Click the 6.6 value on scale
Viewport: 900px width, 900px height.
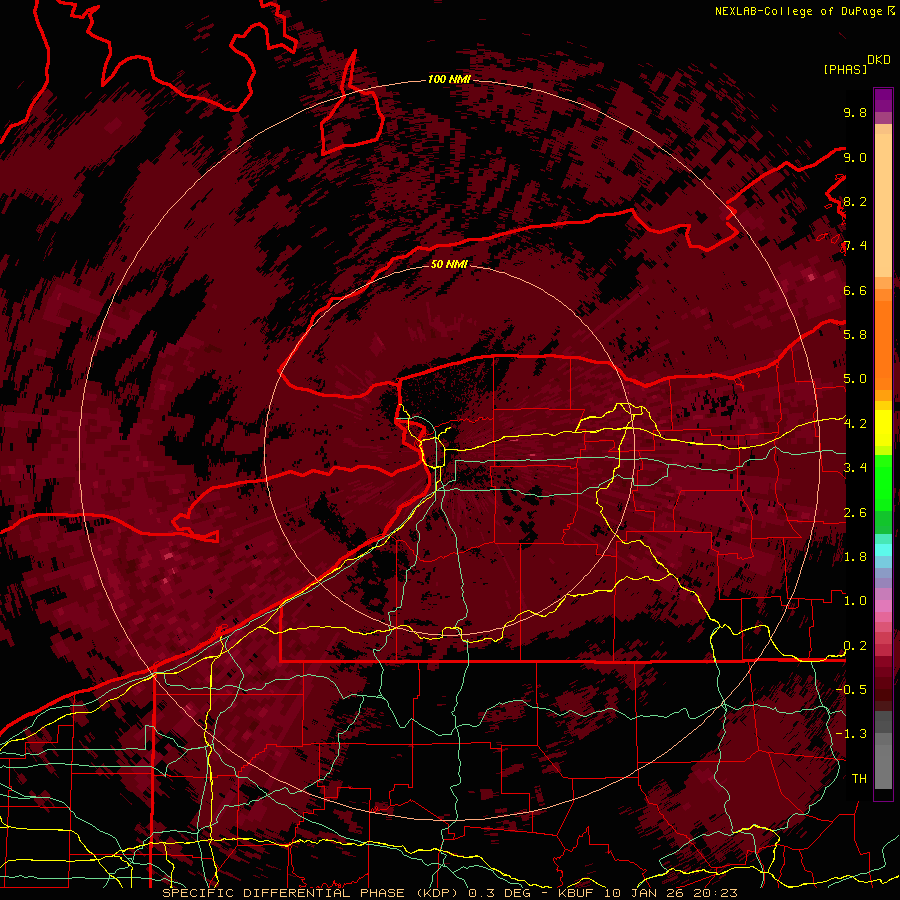[x=855, y=290]
